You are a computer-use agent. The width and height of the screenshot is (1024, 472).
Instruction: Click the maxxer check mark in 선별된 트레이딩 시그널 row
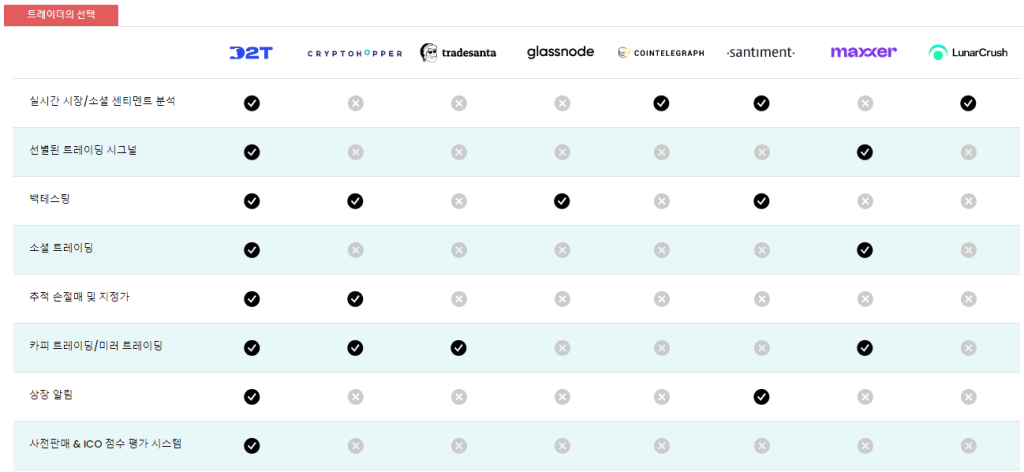click(865, 152)
